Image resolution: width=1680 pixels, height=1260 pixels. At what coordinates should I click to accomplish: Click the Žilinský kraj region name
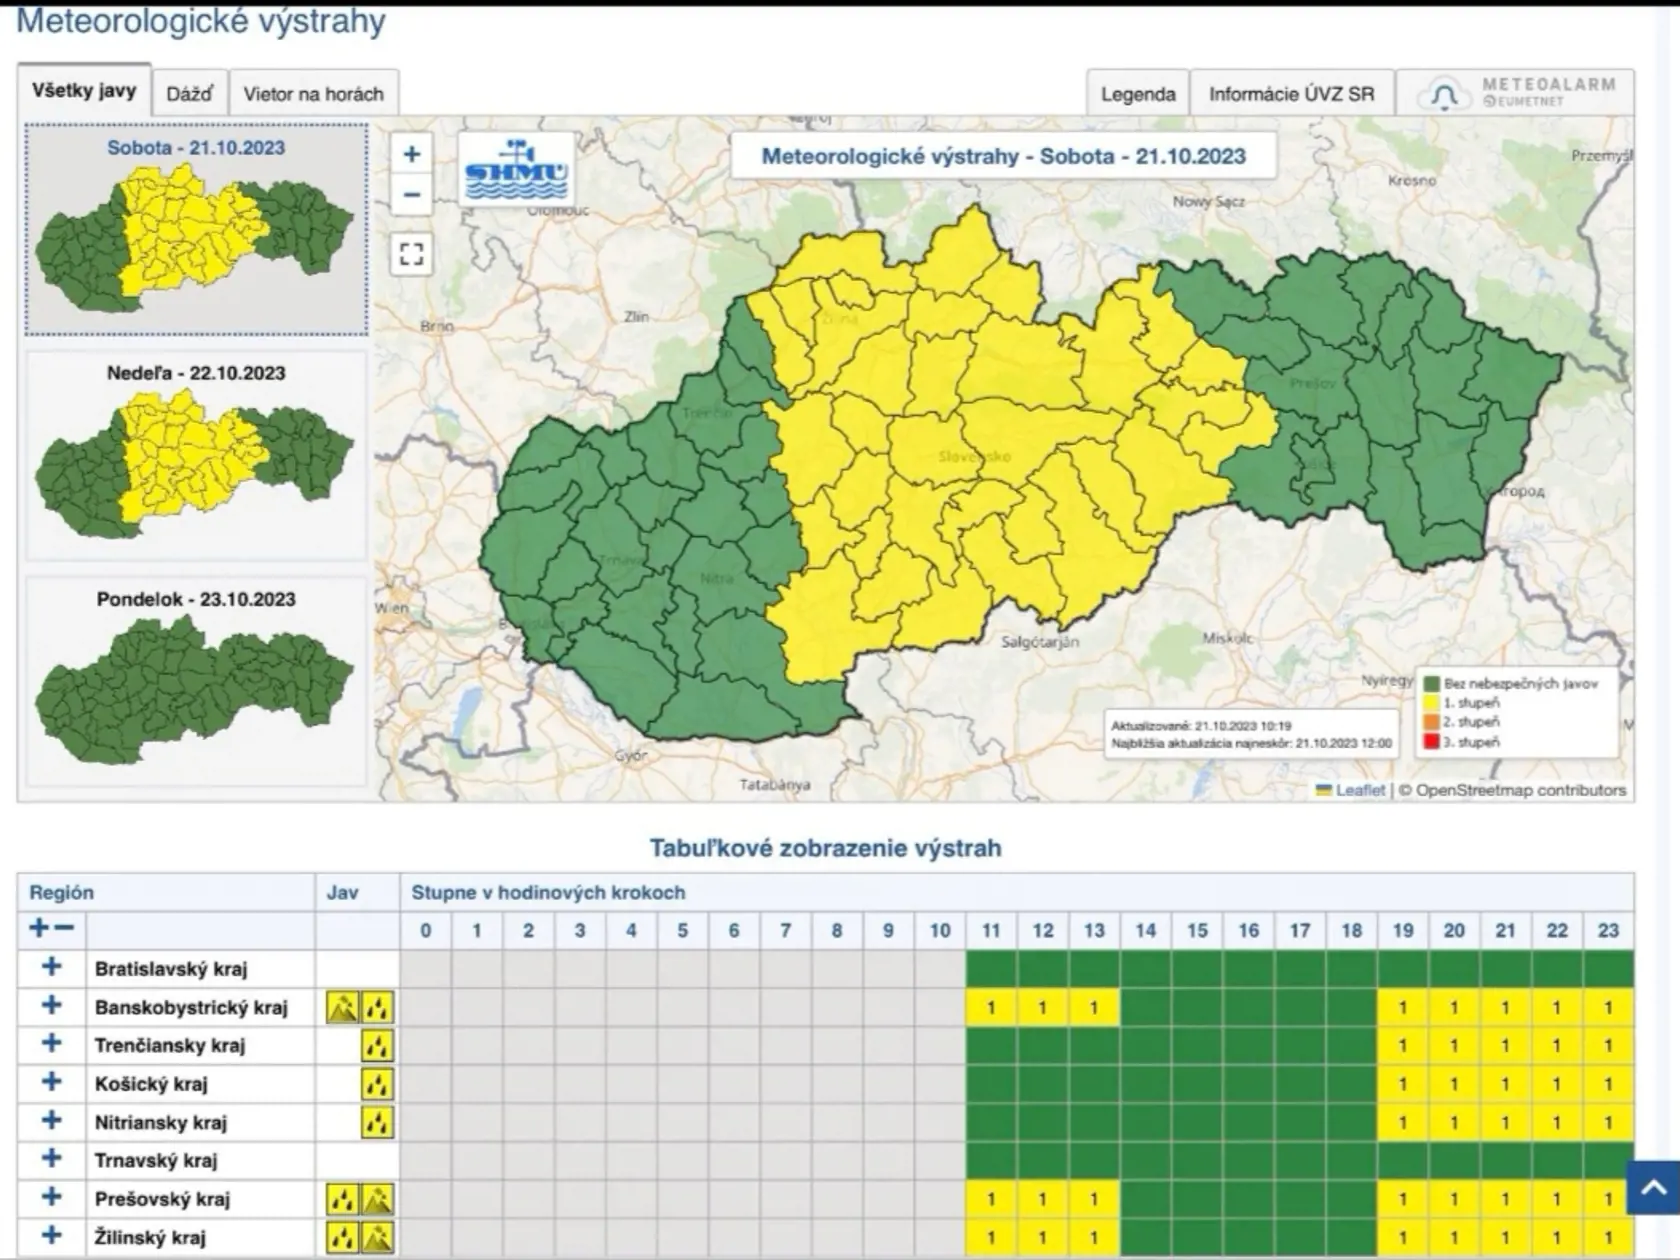point(150,1237)
